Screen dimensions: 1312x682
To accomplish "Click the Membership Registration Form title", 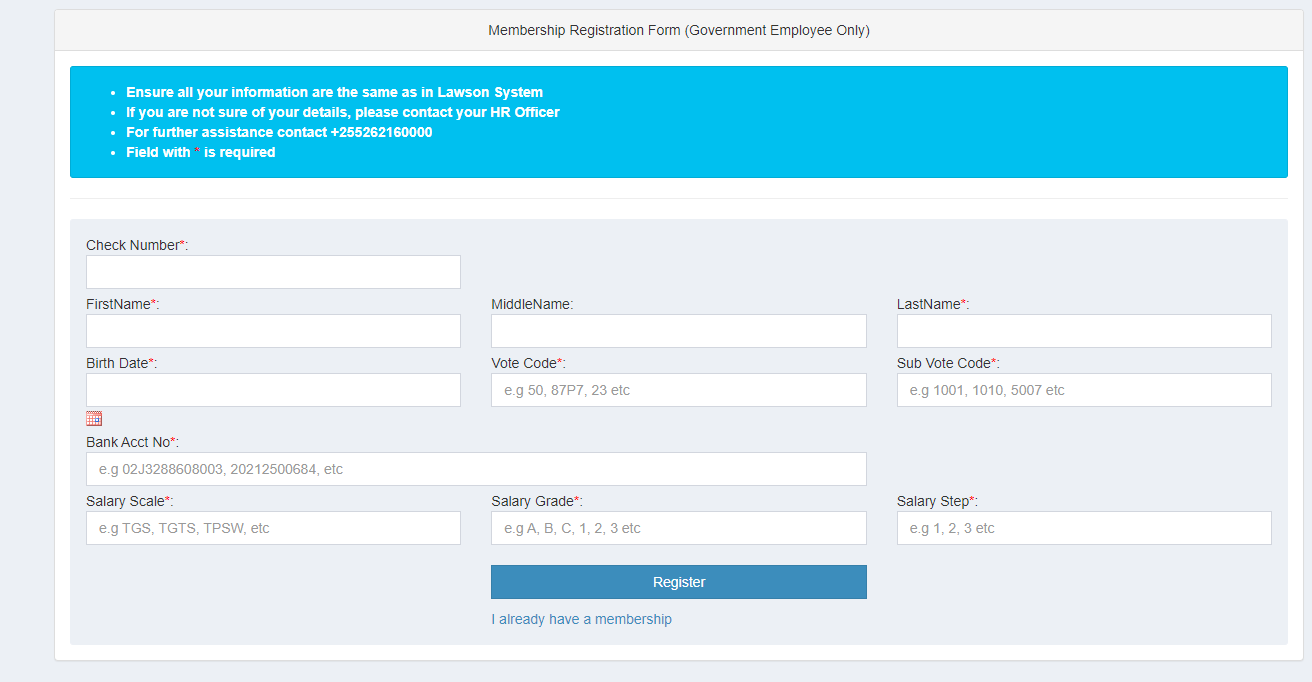I will point(679,30).
